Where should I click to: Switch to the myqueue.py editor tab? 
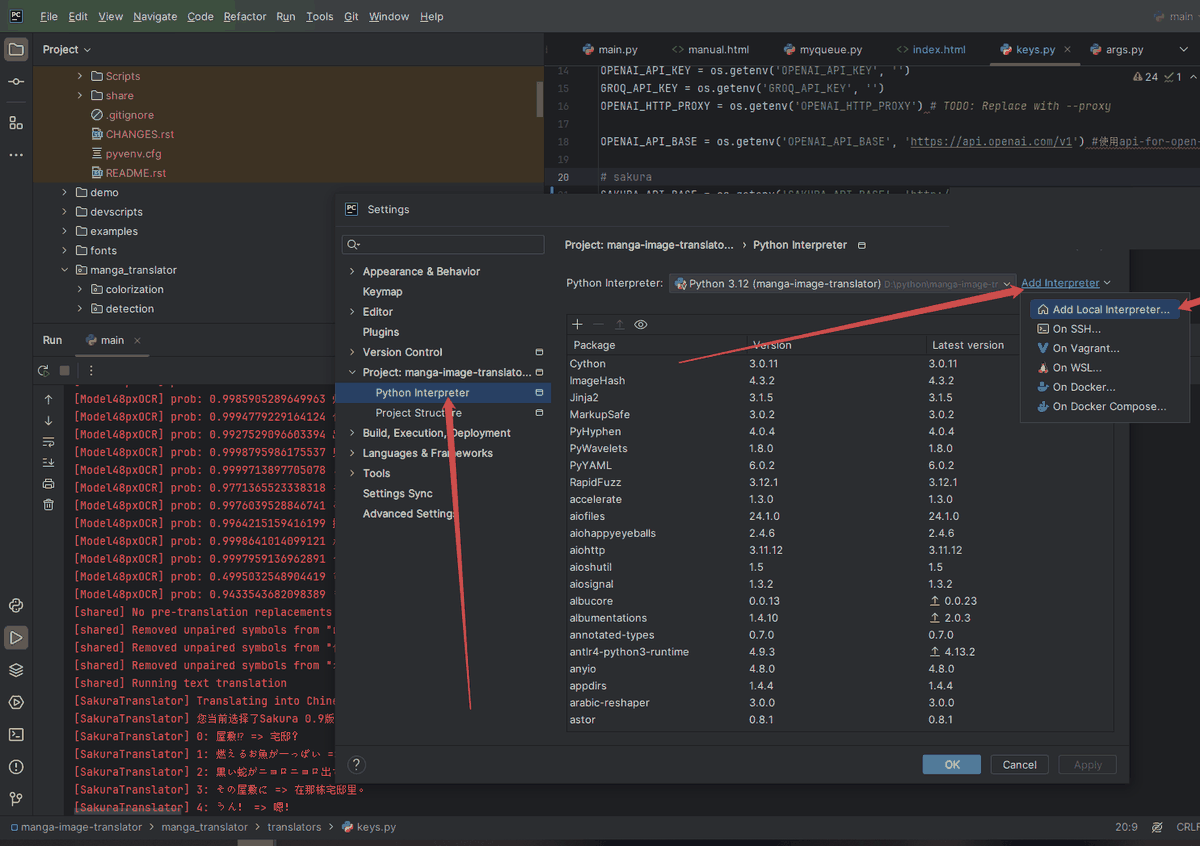point(822,49)
